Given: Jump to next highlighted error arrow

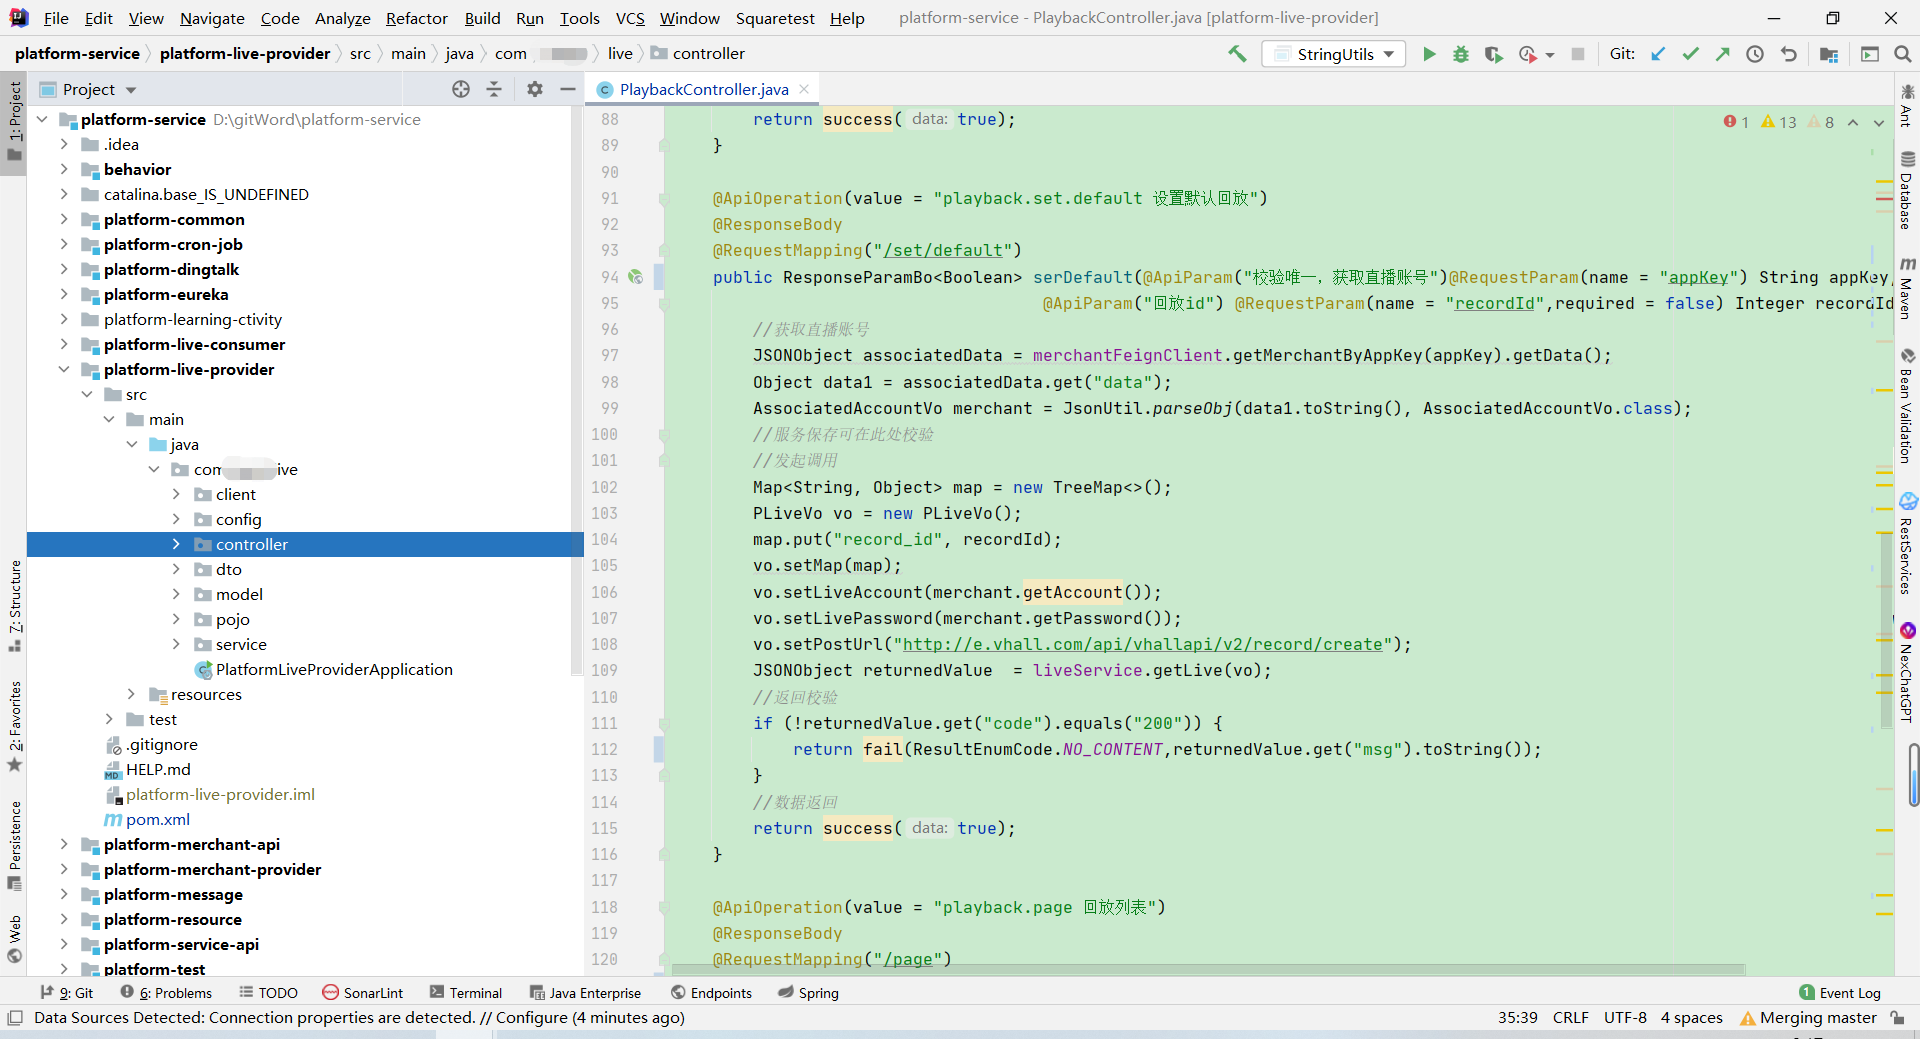Looking at the screenshot, I should 1878,122.
